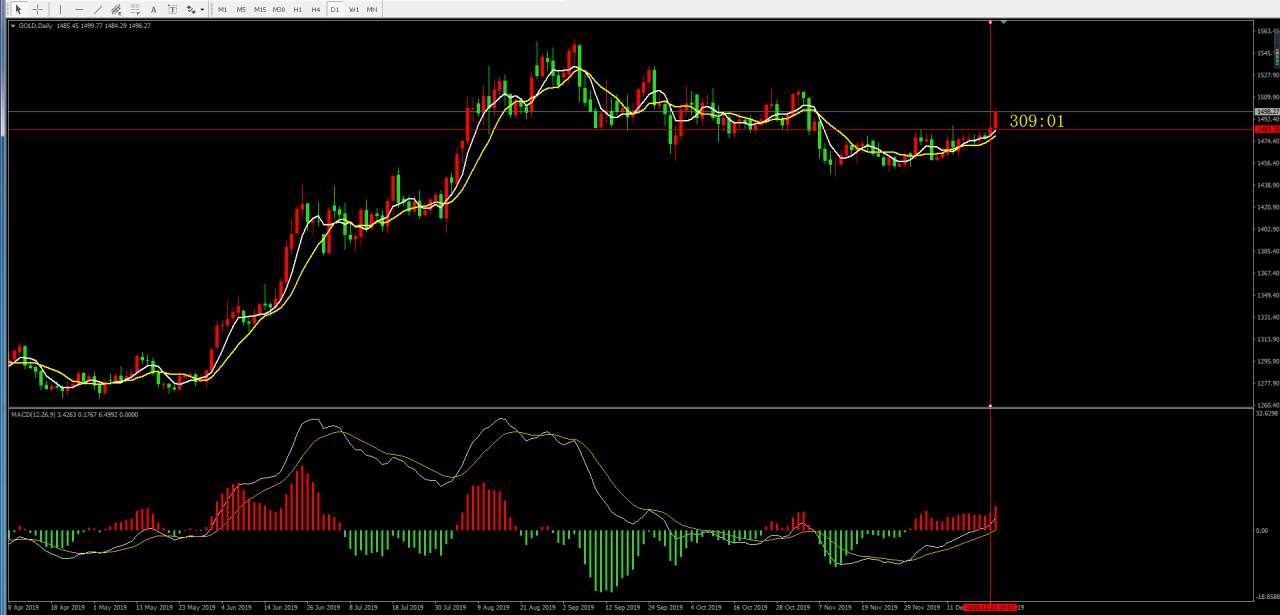Select the horizontal line tool
Viewport: 1280px width, 615px height.
(79, 9)
